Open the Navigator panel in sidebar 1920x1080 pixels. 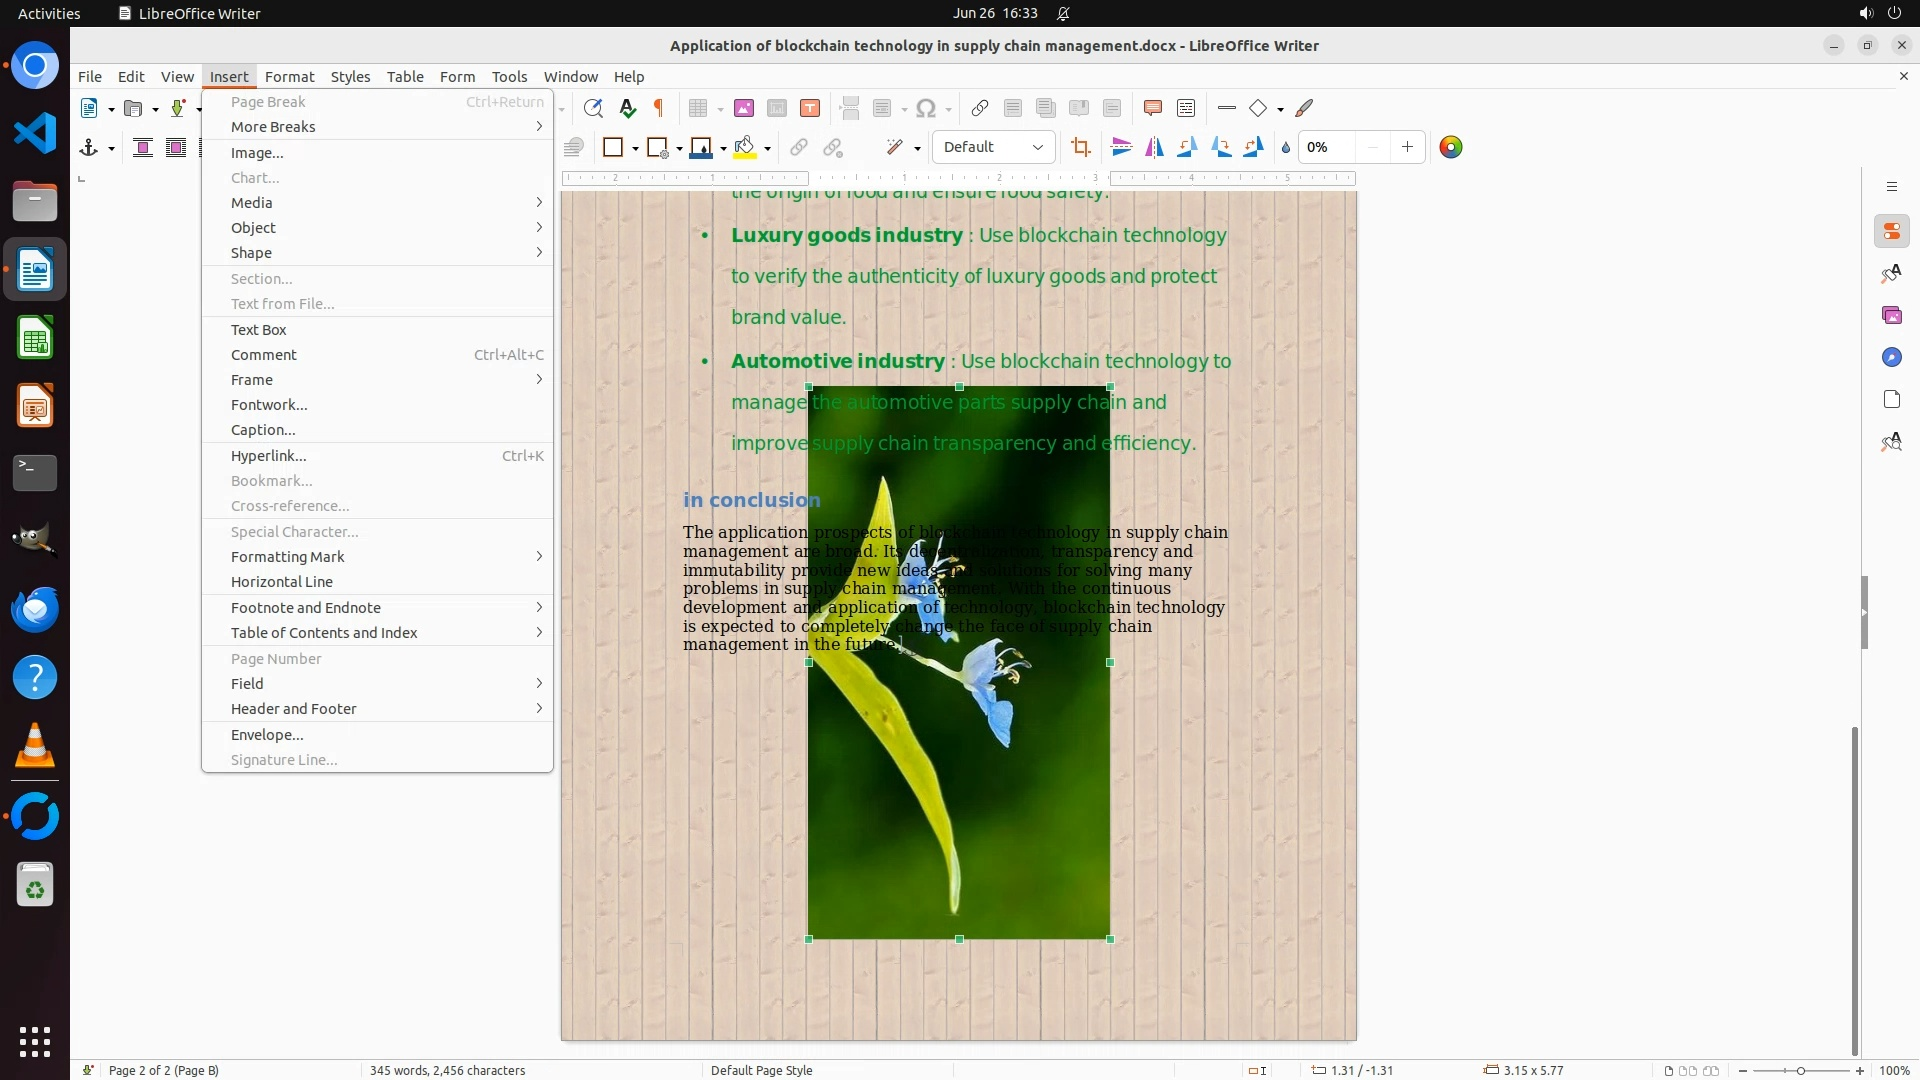[x=1891, y=358]
